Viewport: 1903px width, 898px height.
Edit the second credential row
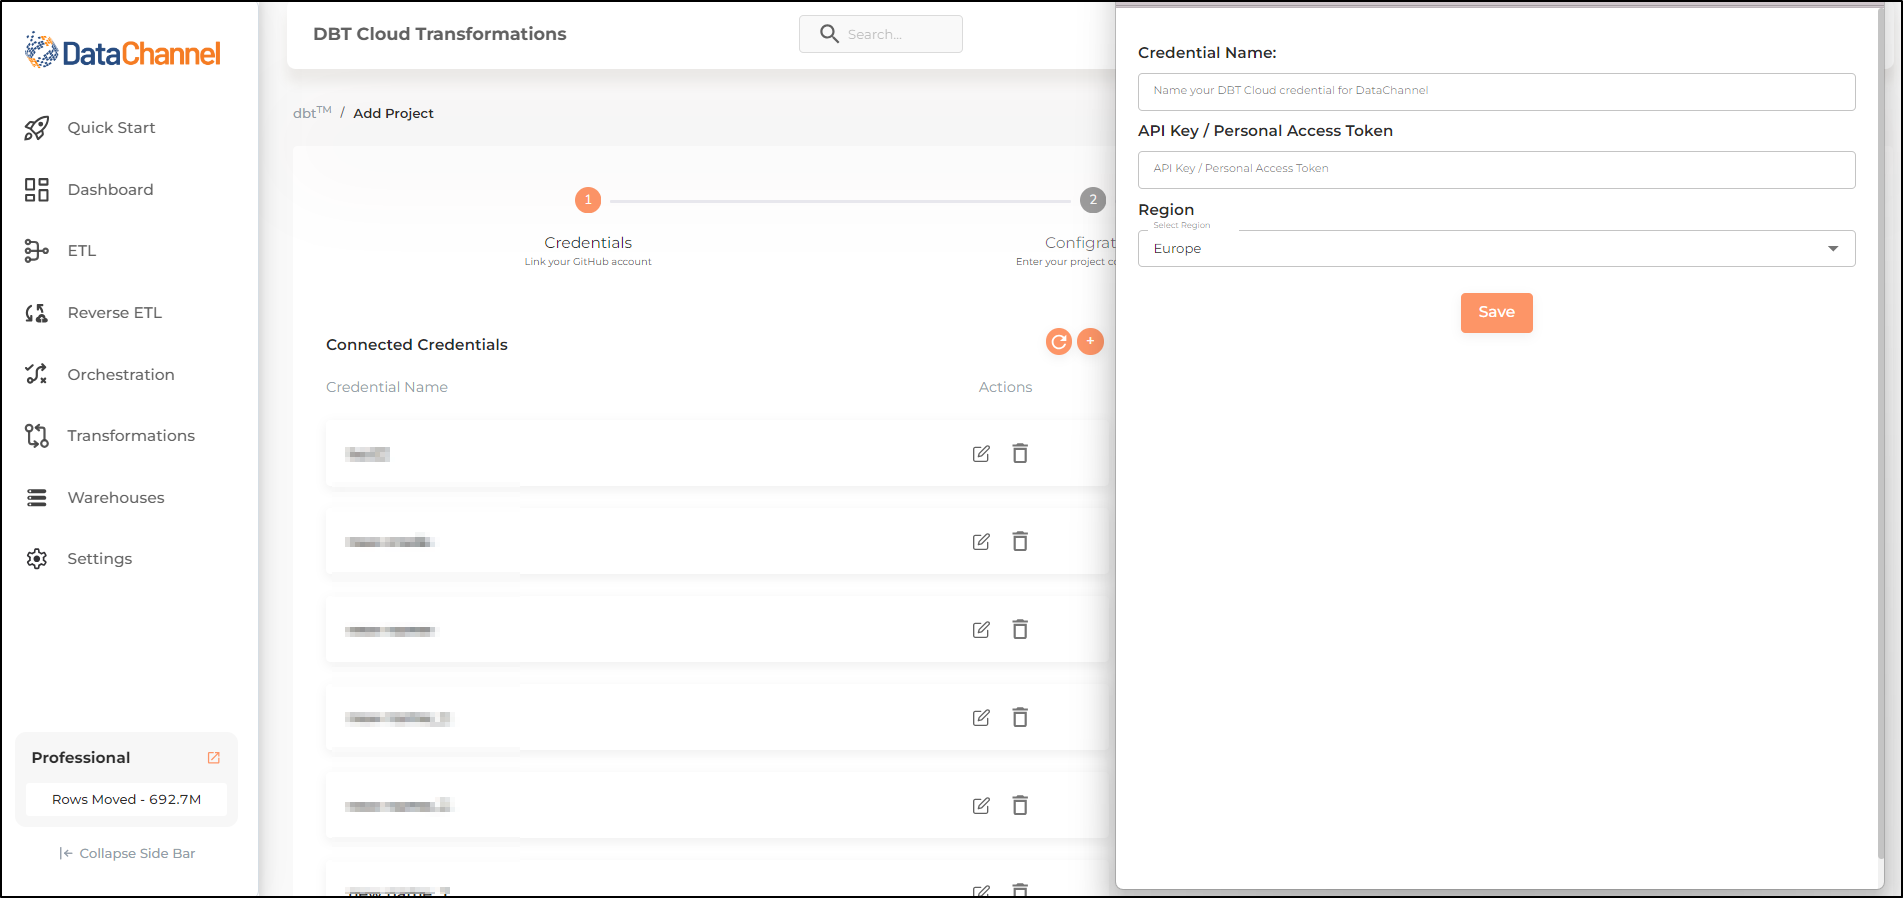pos(981,542)
